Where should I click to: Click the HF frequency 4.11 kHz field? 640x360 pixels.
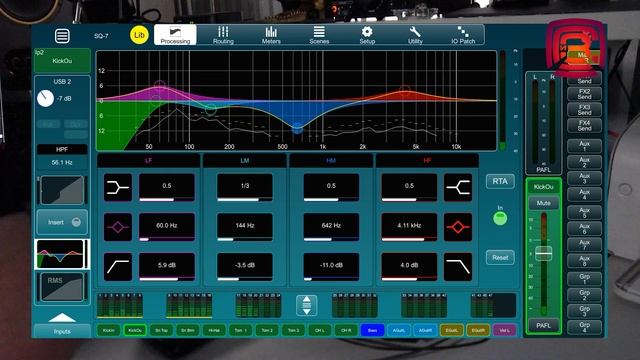(409, 227)
